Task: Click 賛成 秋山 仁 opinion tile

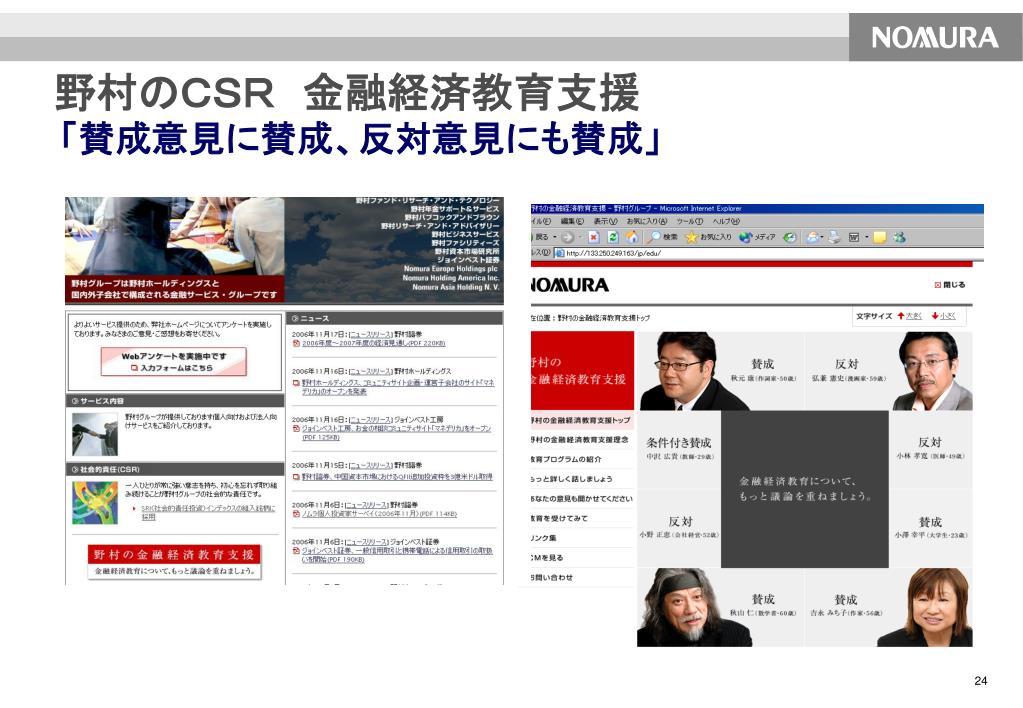Action: click(x=720, y=608)
